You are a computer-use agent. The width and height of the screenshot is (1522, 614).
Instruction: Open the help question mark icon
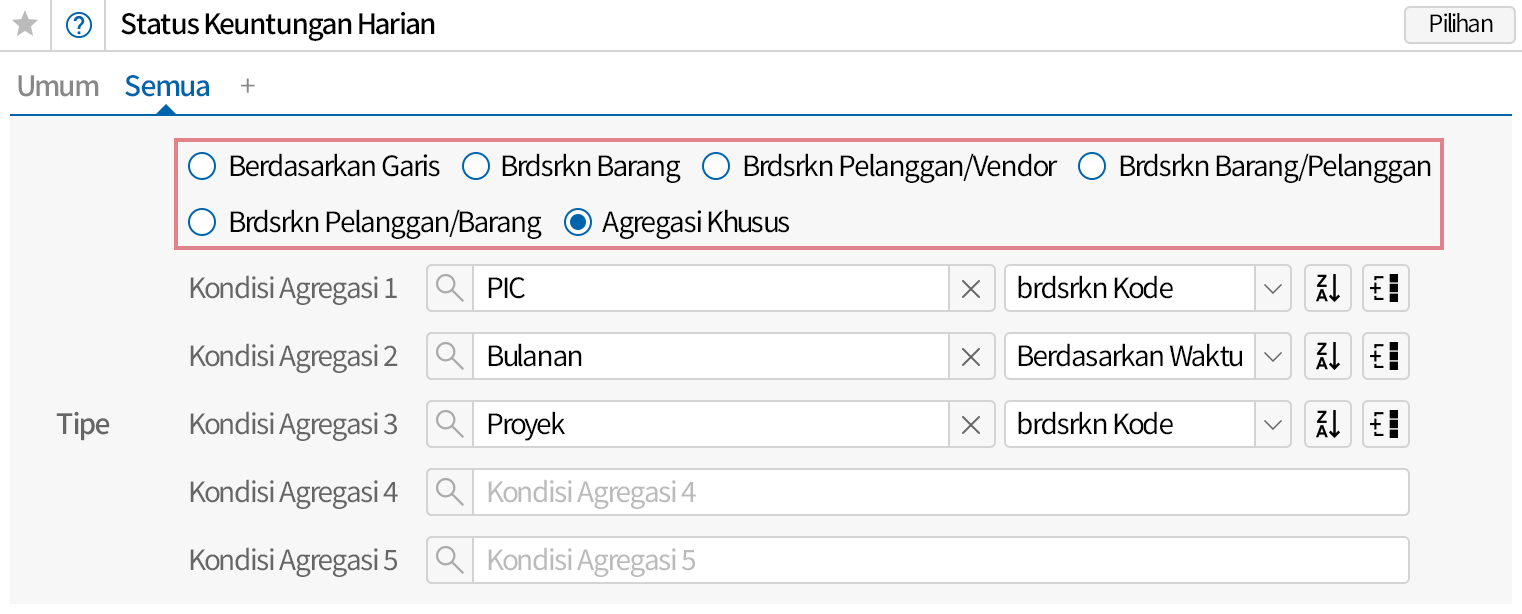[78, 25]
